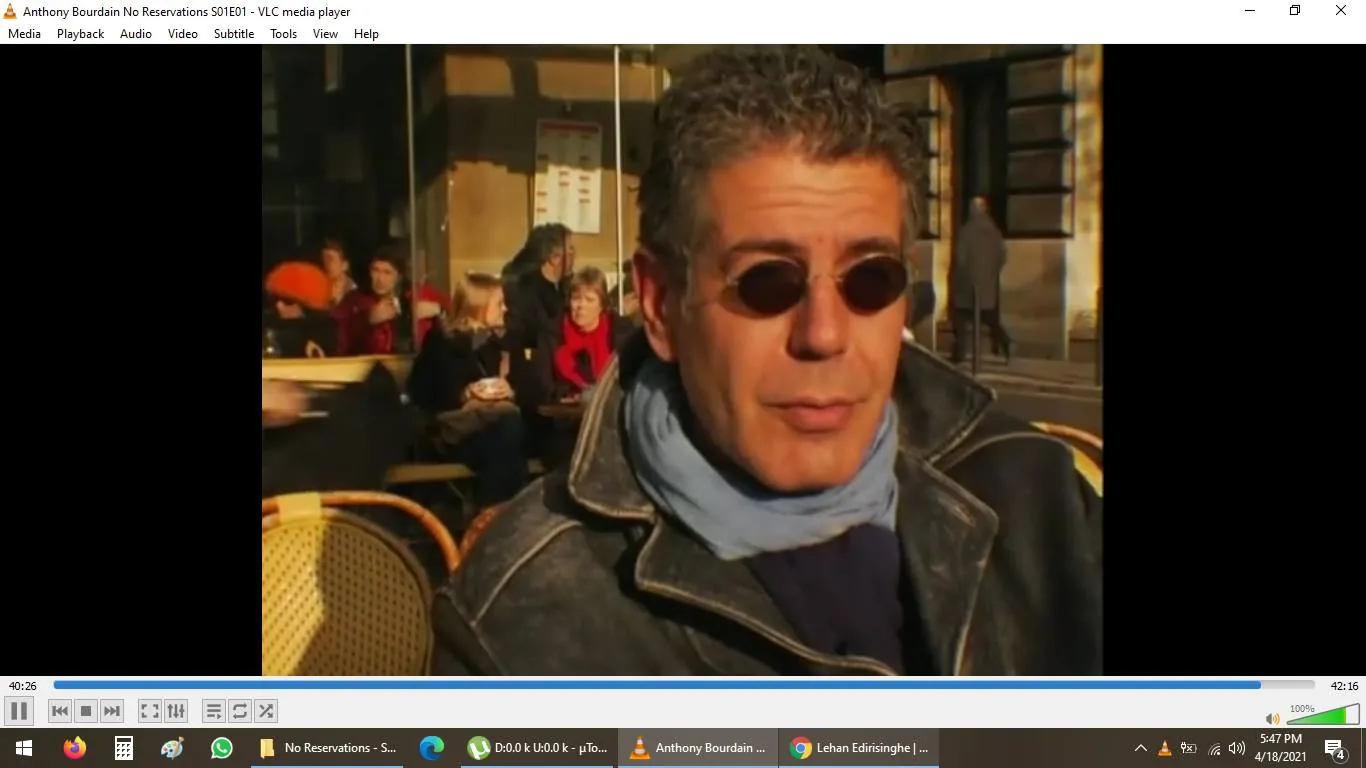Viewport: 1366px width, 768px height.
Task: Click the previous media button
Action: 59,711
